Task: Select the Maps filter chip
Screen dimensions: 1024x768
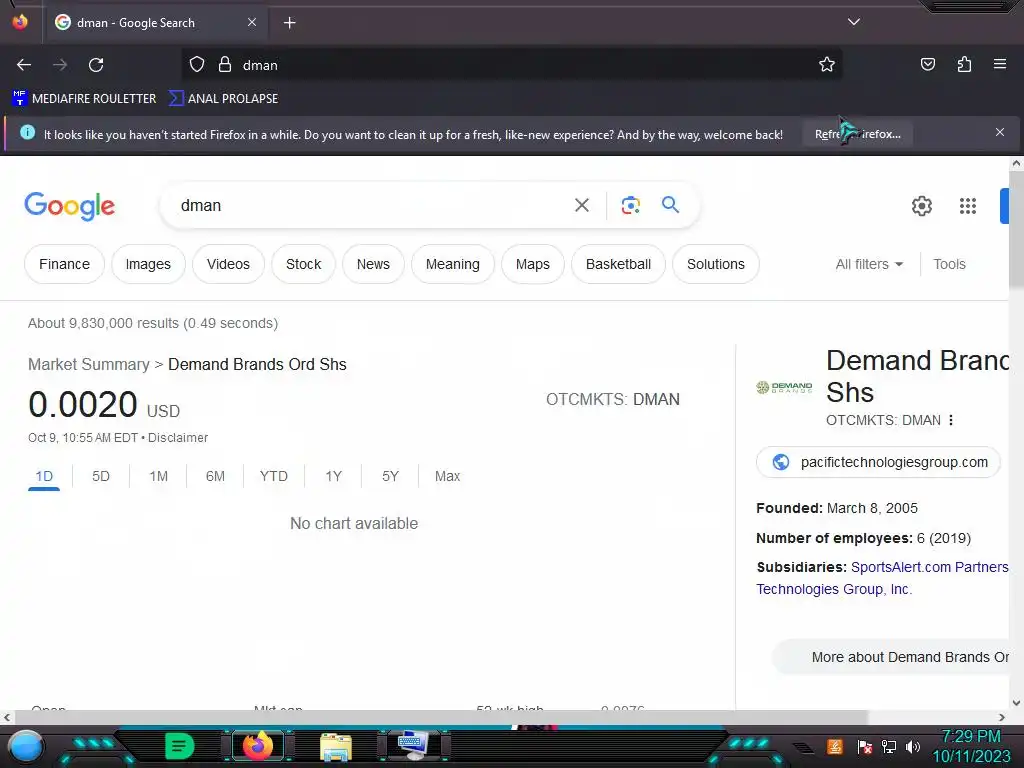Action: (533, 264)
